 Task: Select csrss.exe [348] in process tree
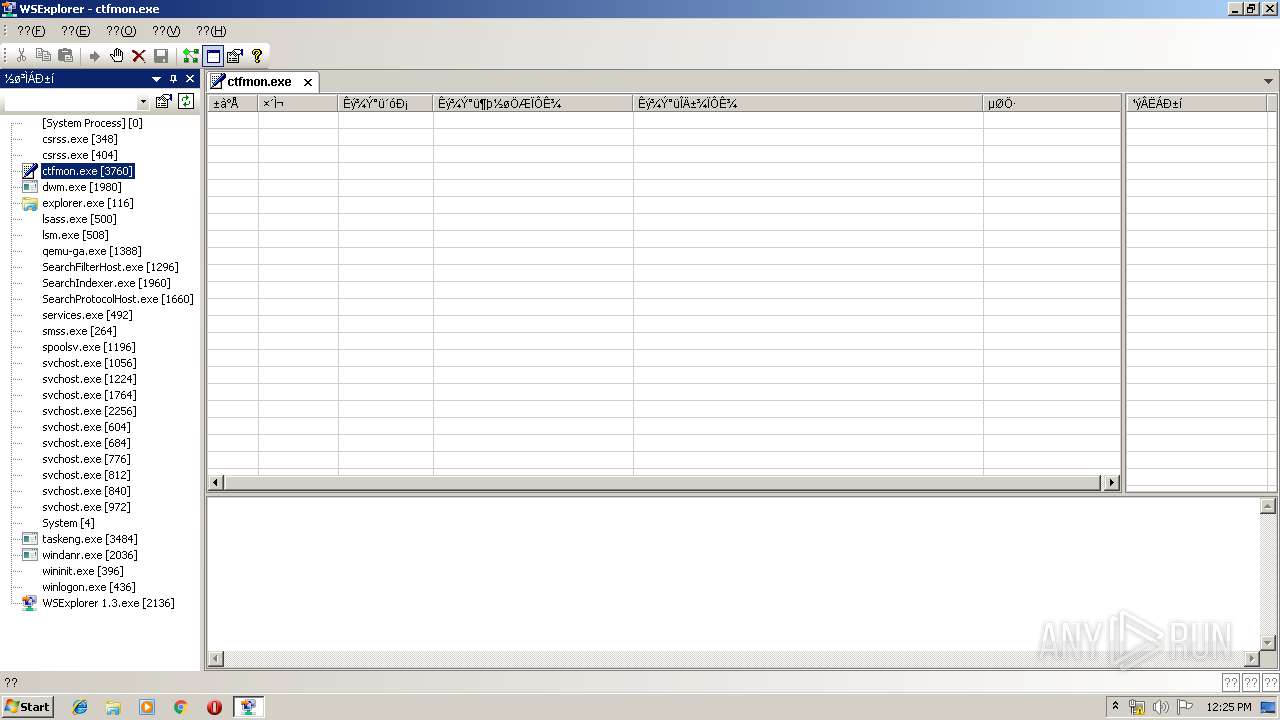pyautogui.click(x=80, y=139)
